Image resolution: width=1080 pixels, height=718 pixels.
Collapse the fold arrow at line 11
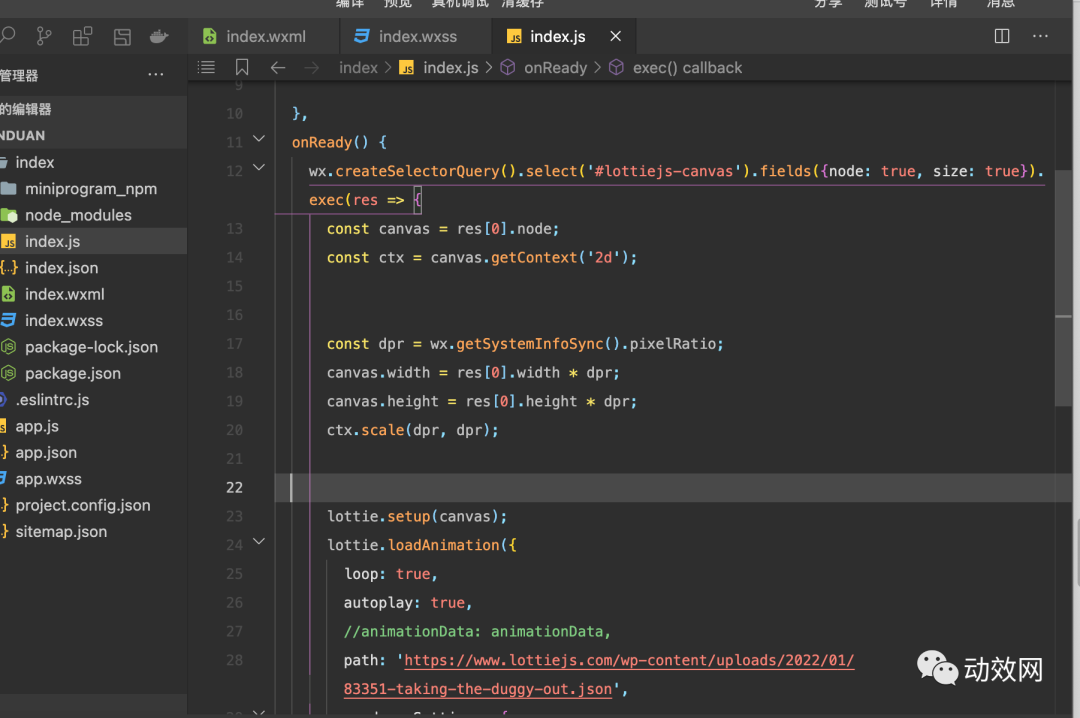(x=259, y=139)
